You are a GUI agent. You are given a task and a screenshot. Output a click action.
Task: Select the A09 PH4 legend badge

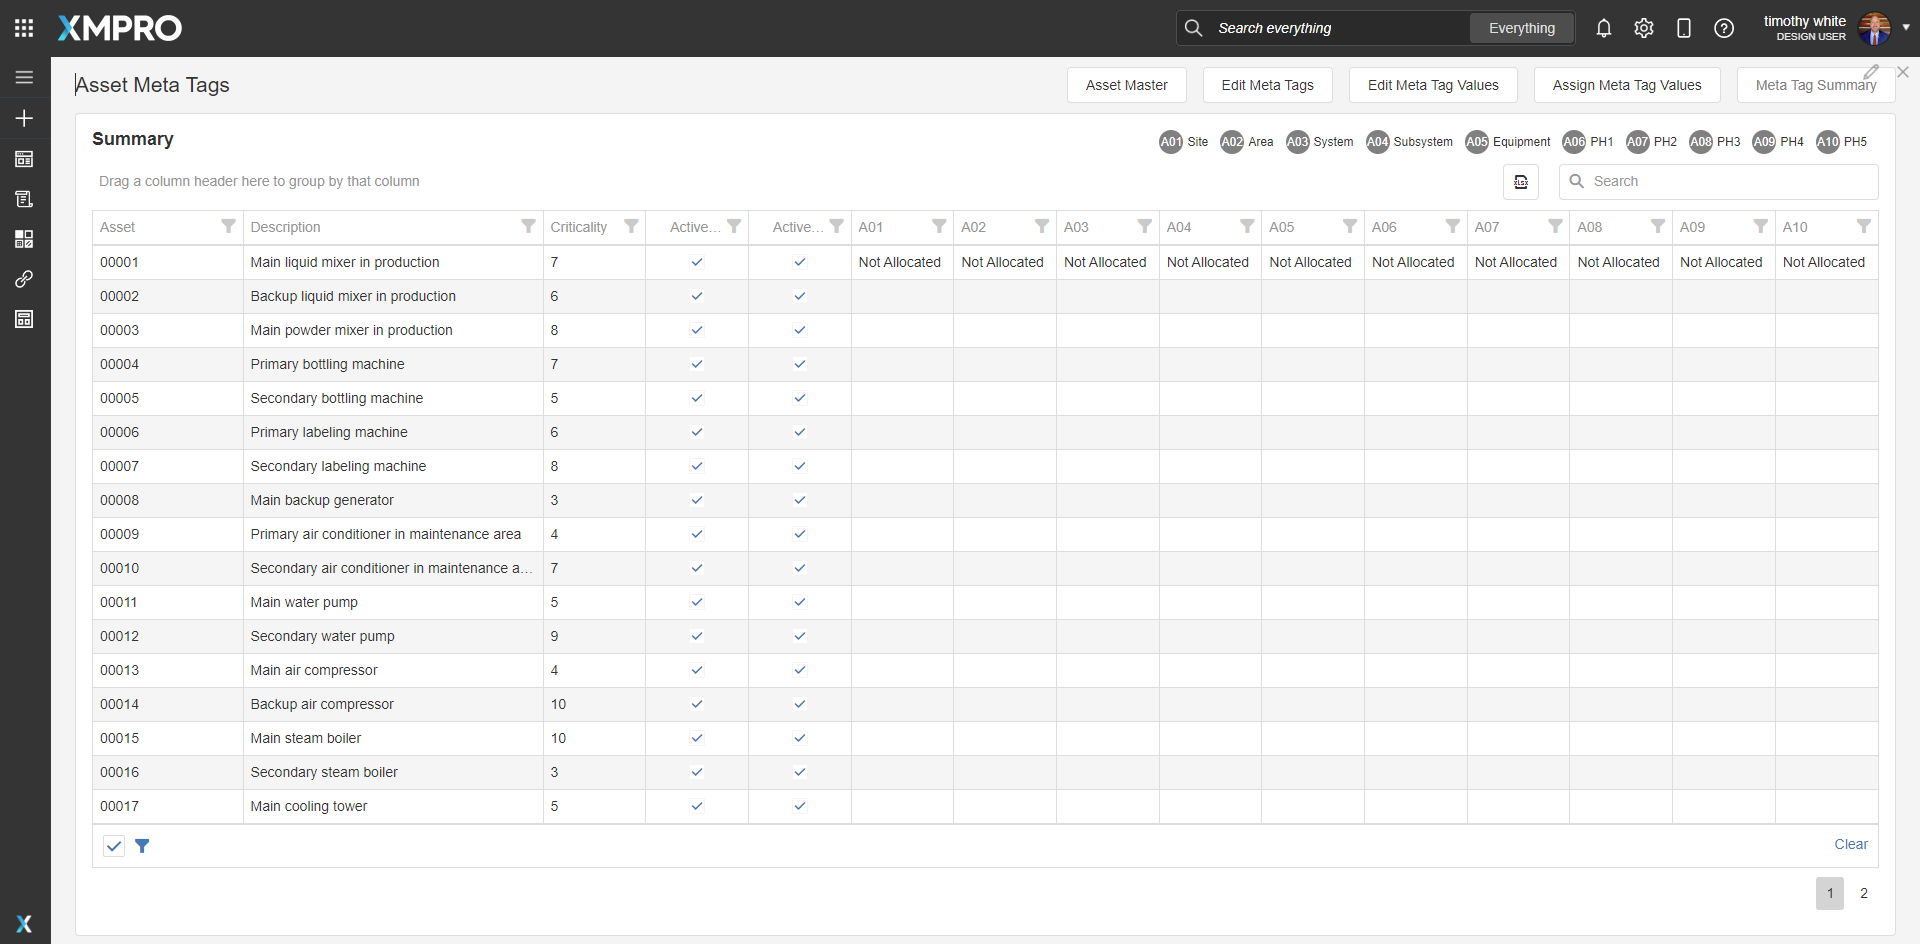(1764, 142)
